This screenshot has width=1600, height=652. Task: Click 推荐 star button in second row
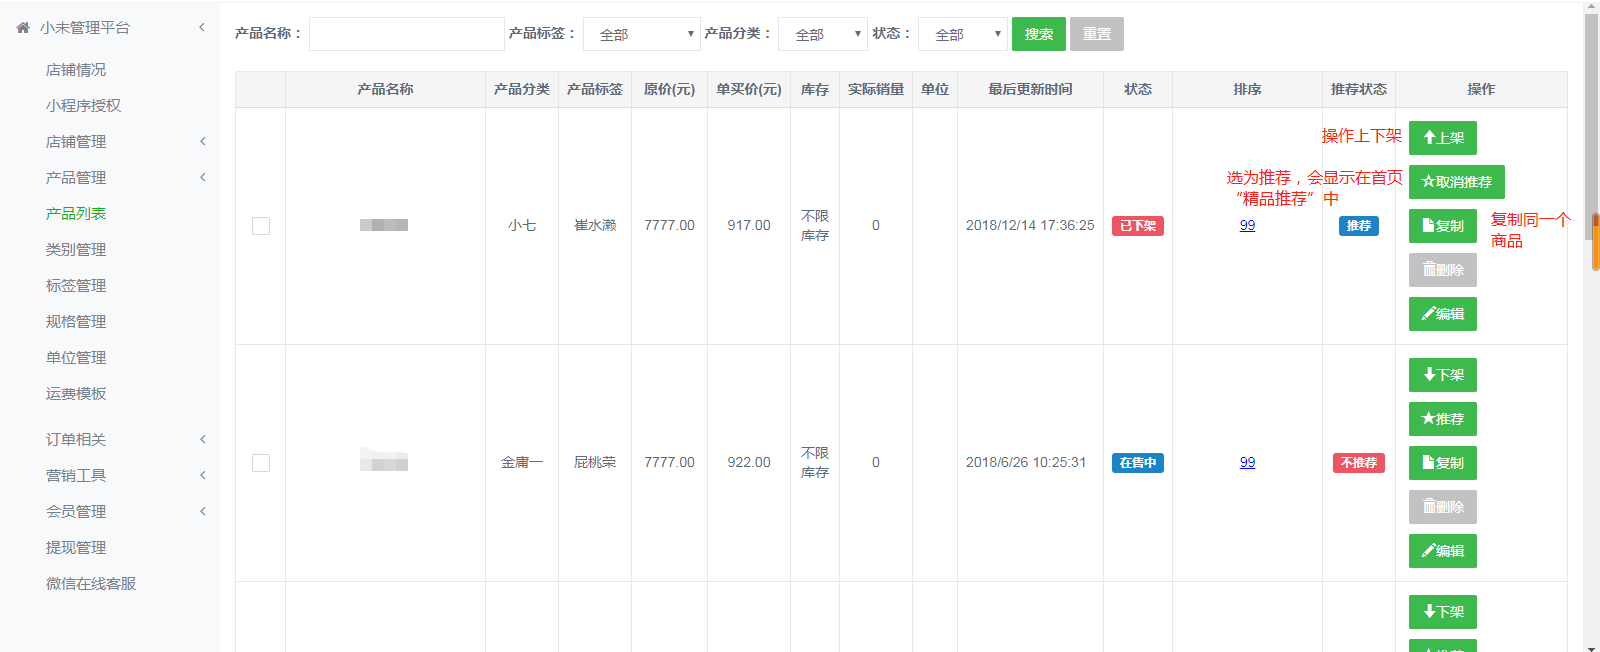(1442, 419)
